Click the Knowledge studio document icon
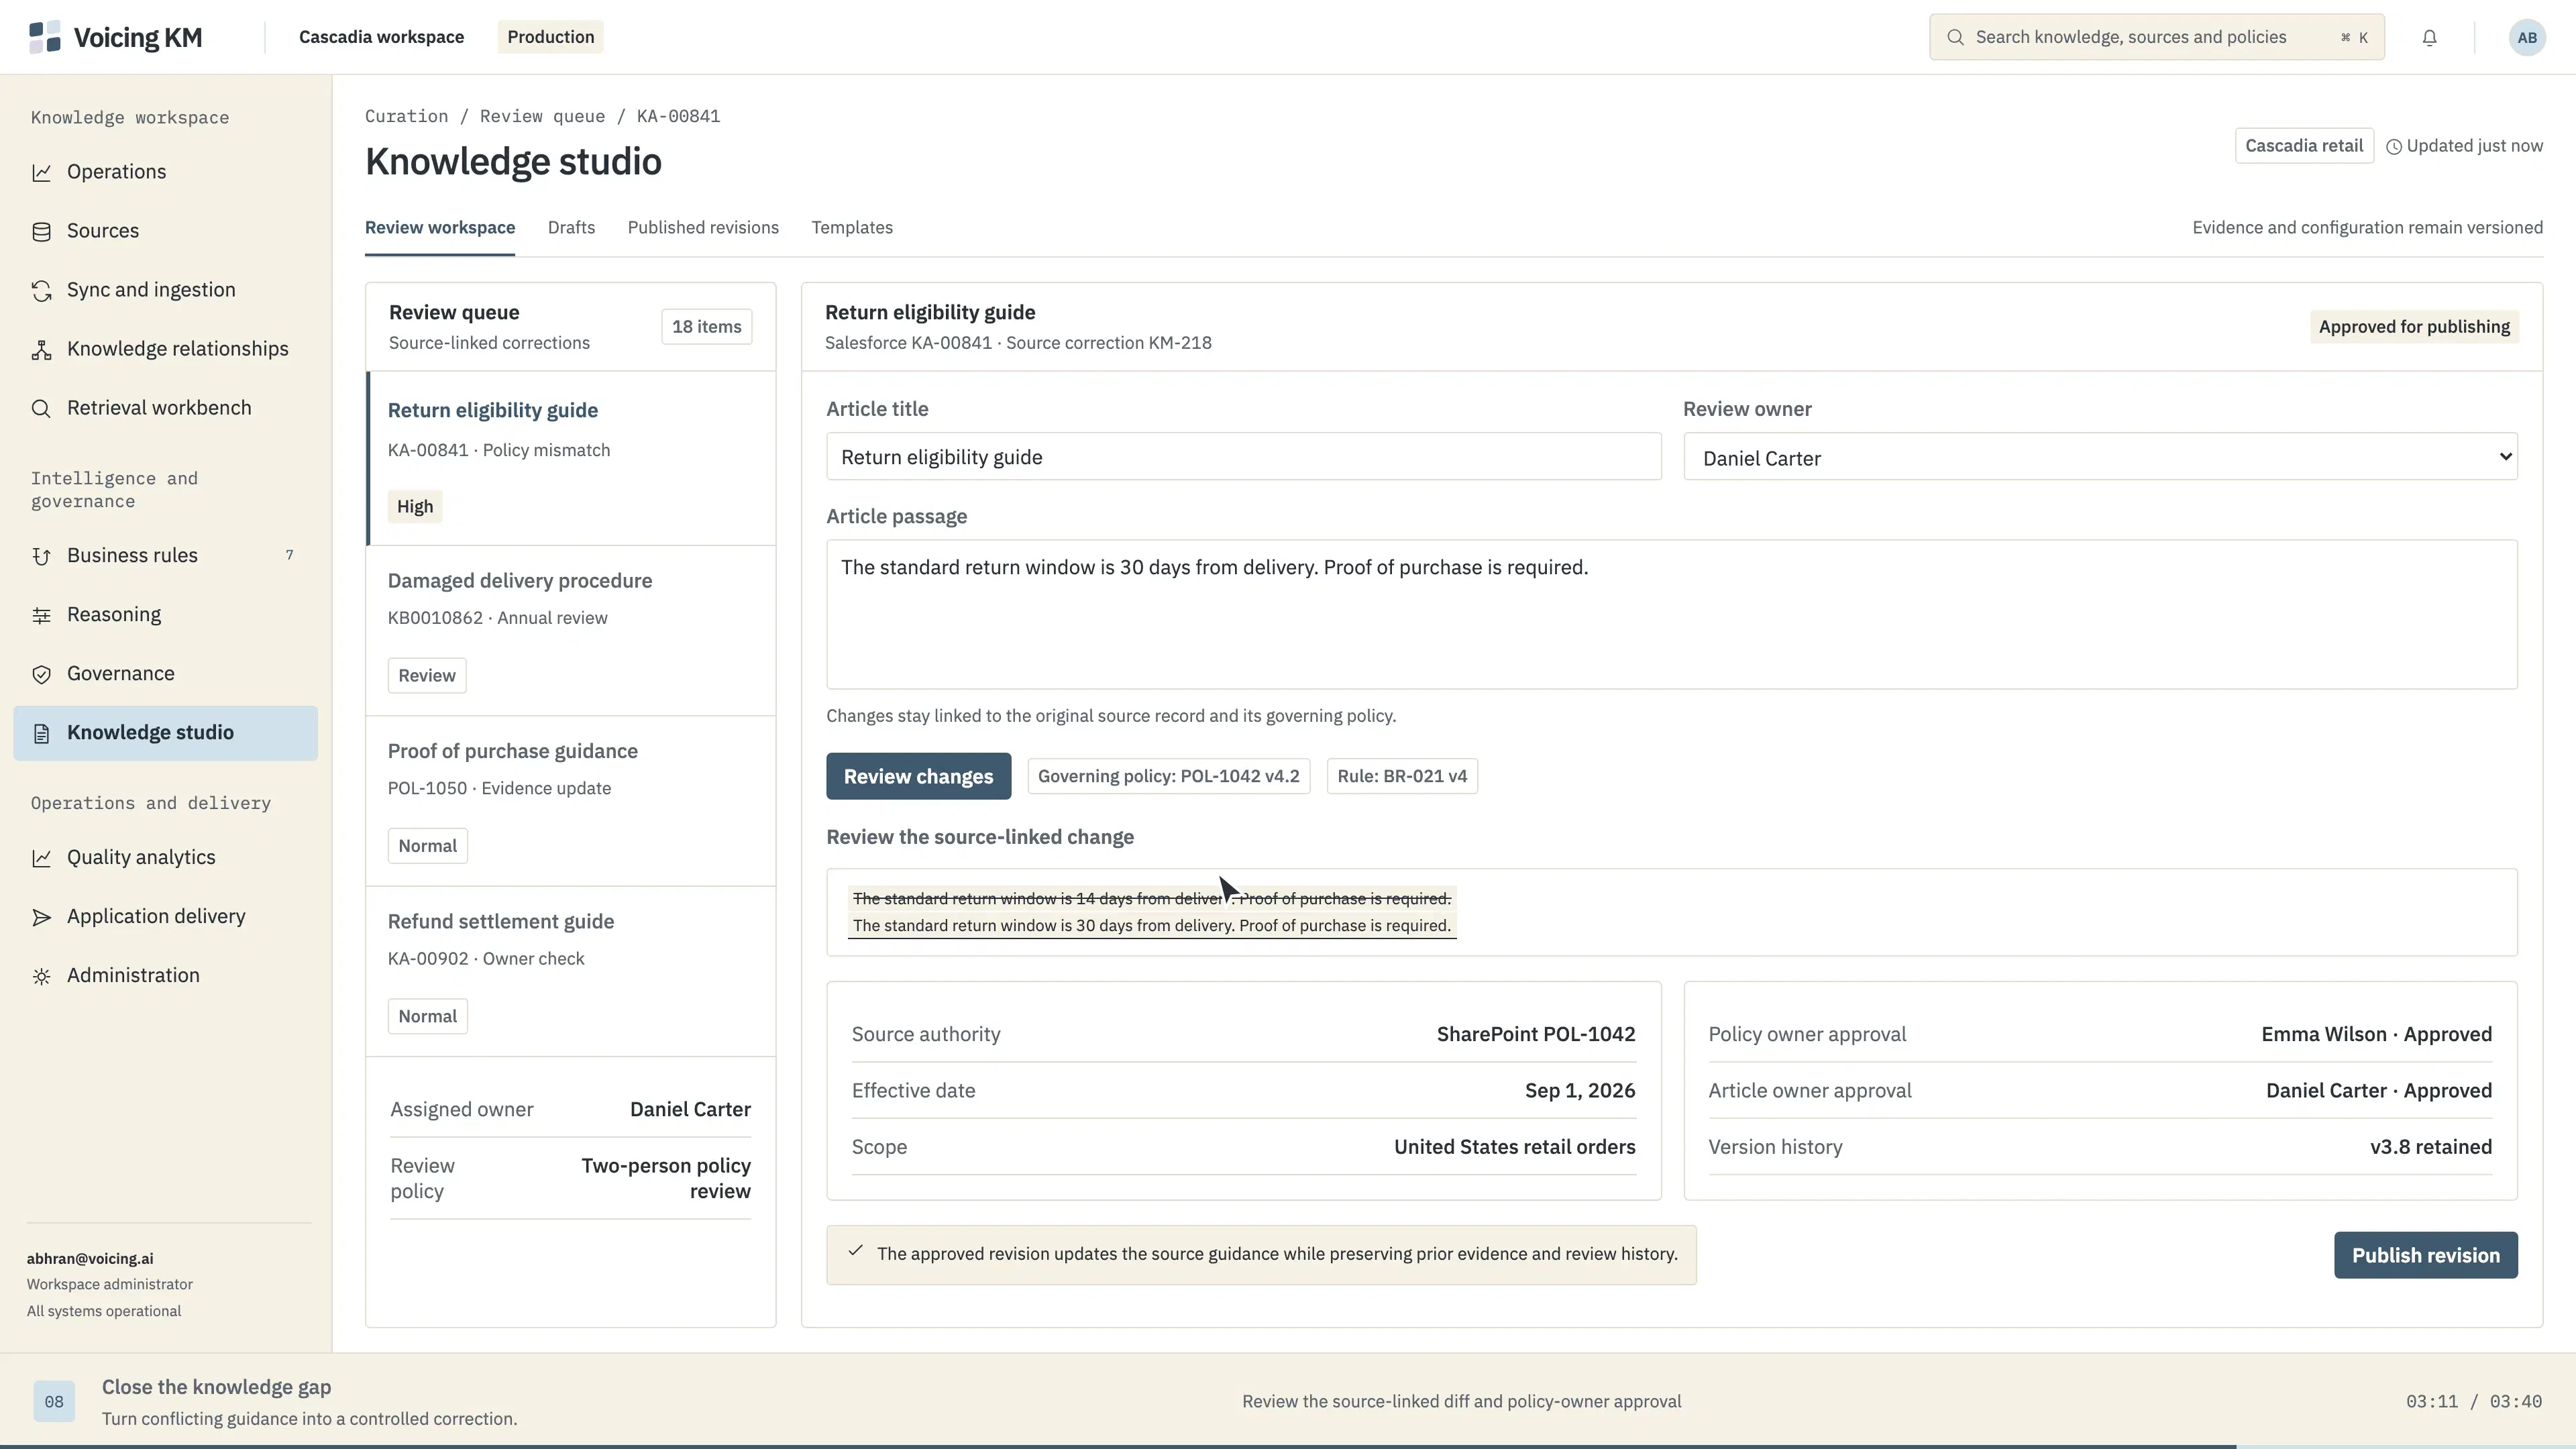This screenshot has height=1449, width=2576. coord(41,733)
